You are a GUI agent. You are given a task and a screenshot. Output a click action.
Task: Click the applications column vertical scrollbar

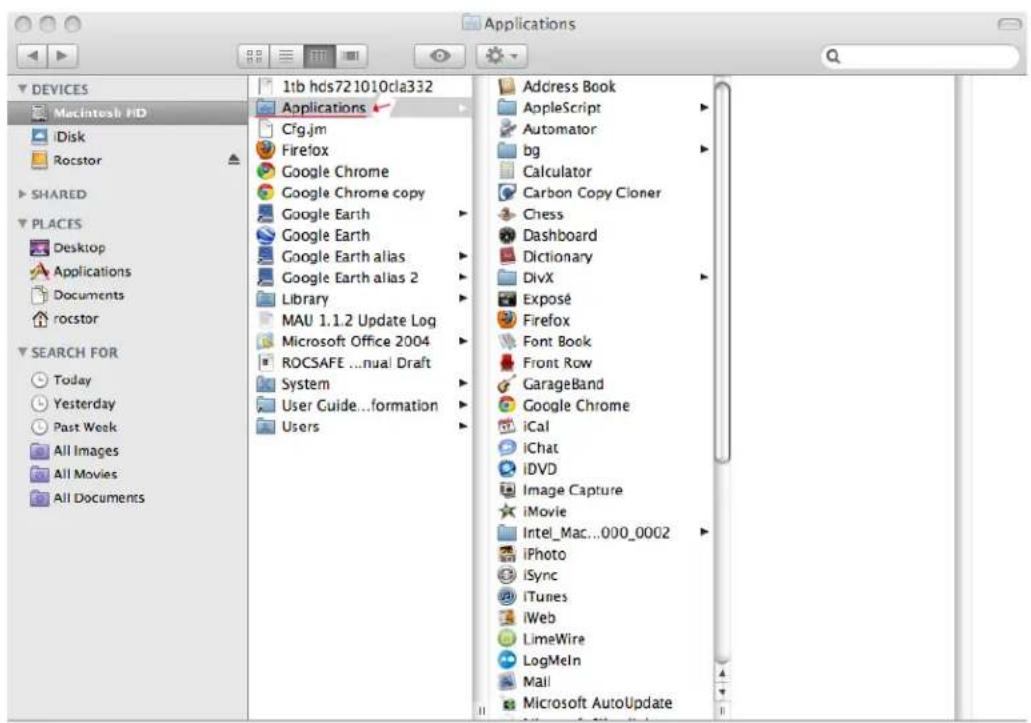coord(722,272)
